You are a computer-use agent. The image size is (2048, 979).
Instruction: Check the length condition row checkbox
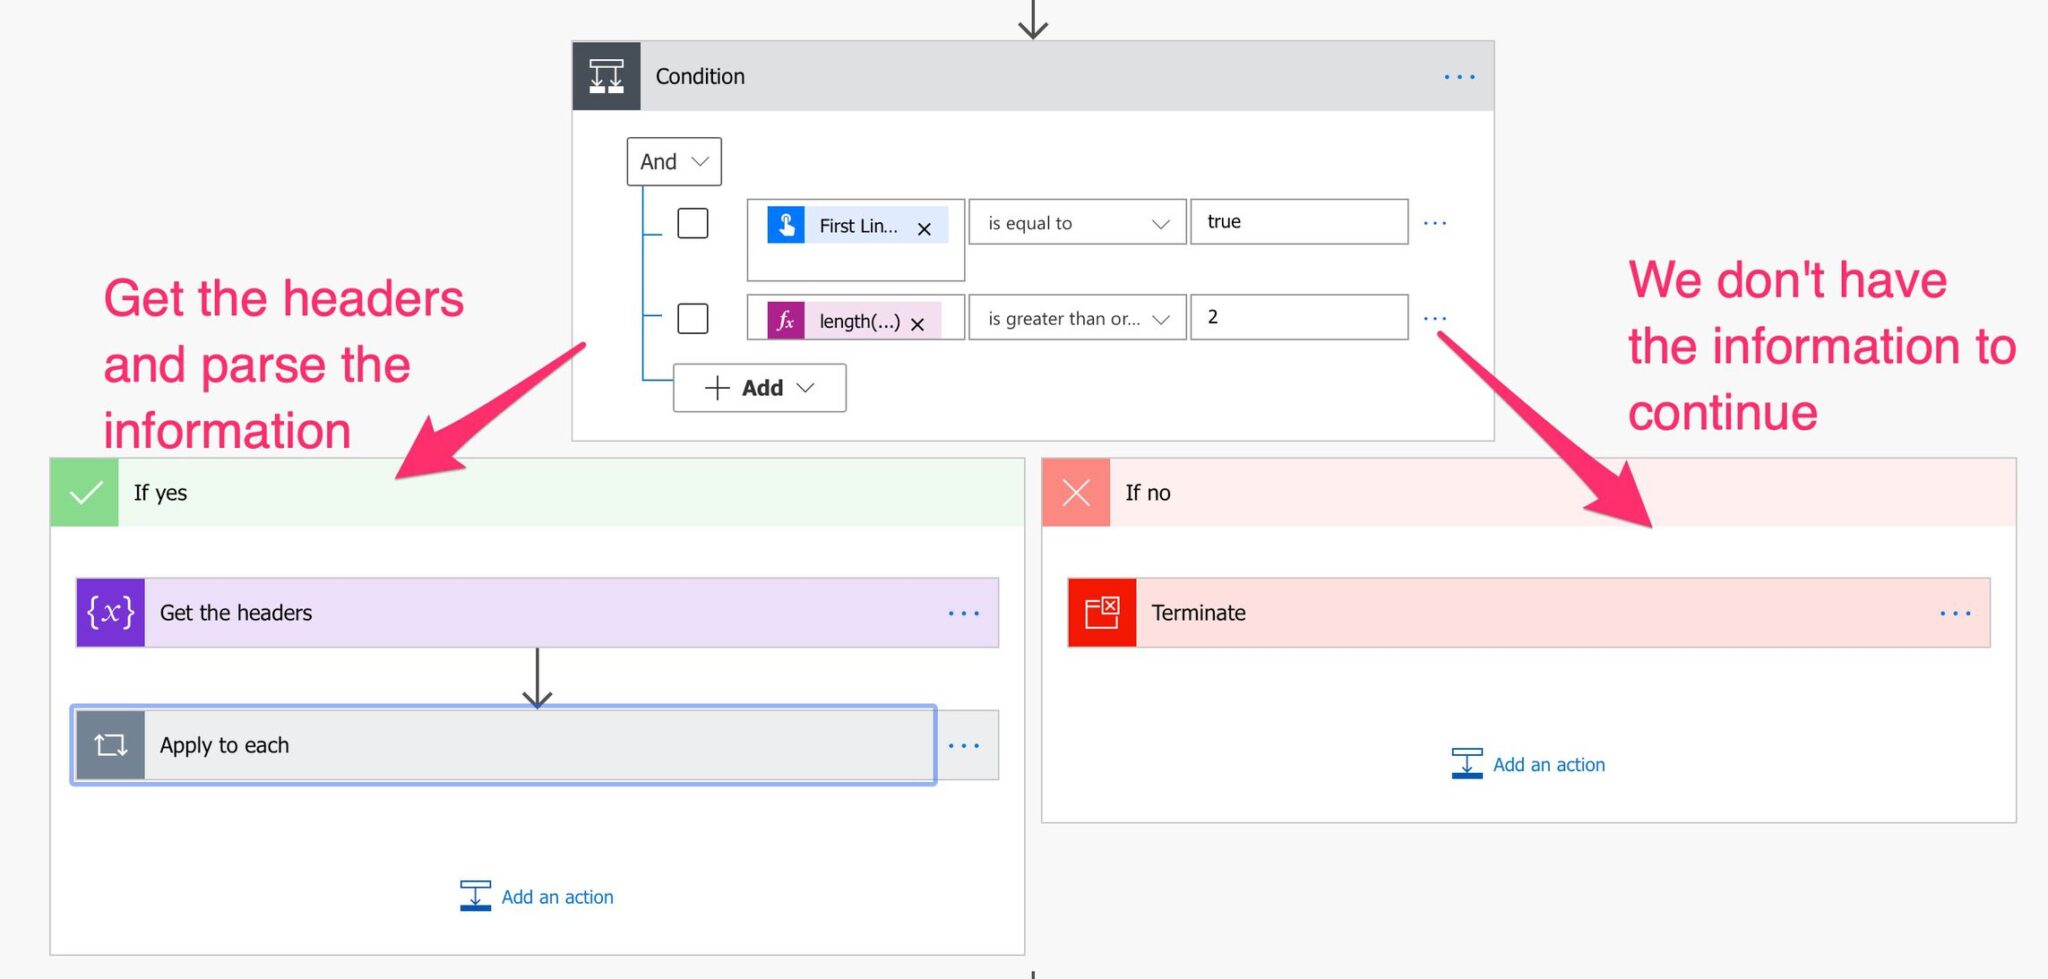click(x=693, y=318)
